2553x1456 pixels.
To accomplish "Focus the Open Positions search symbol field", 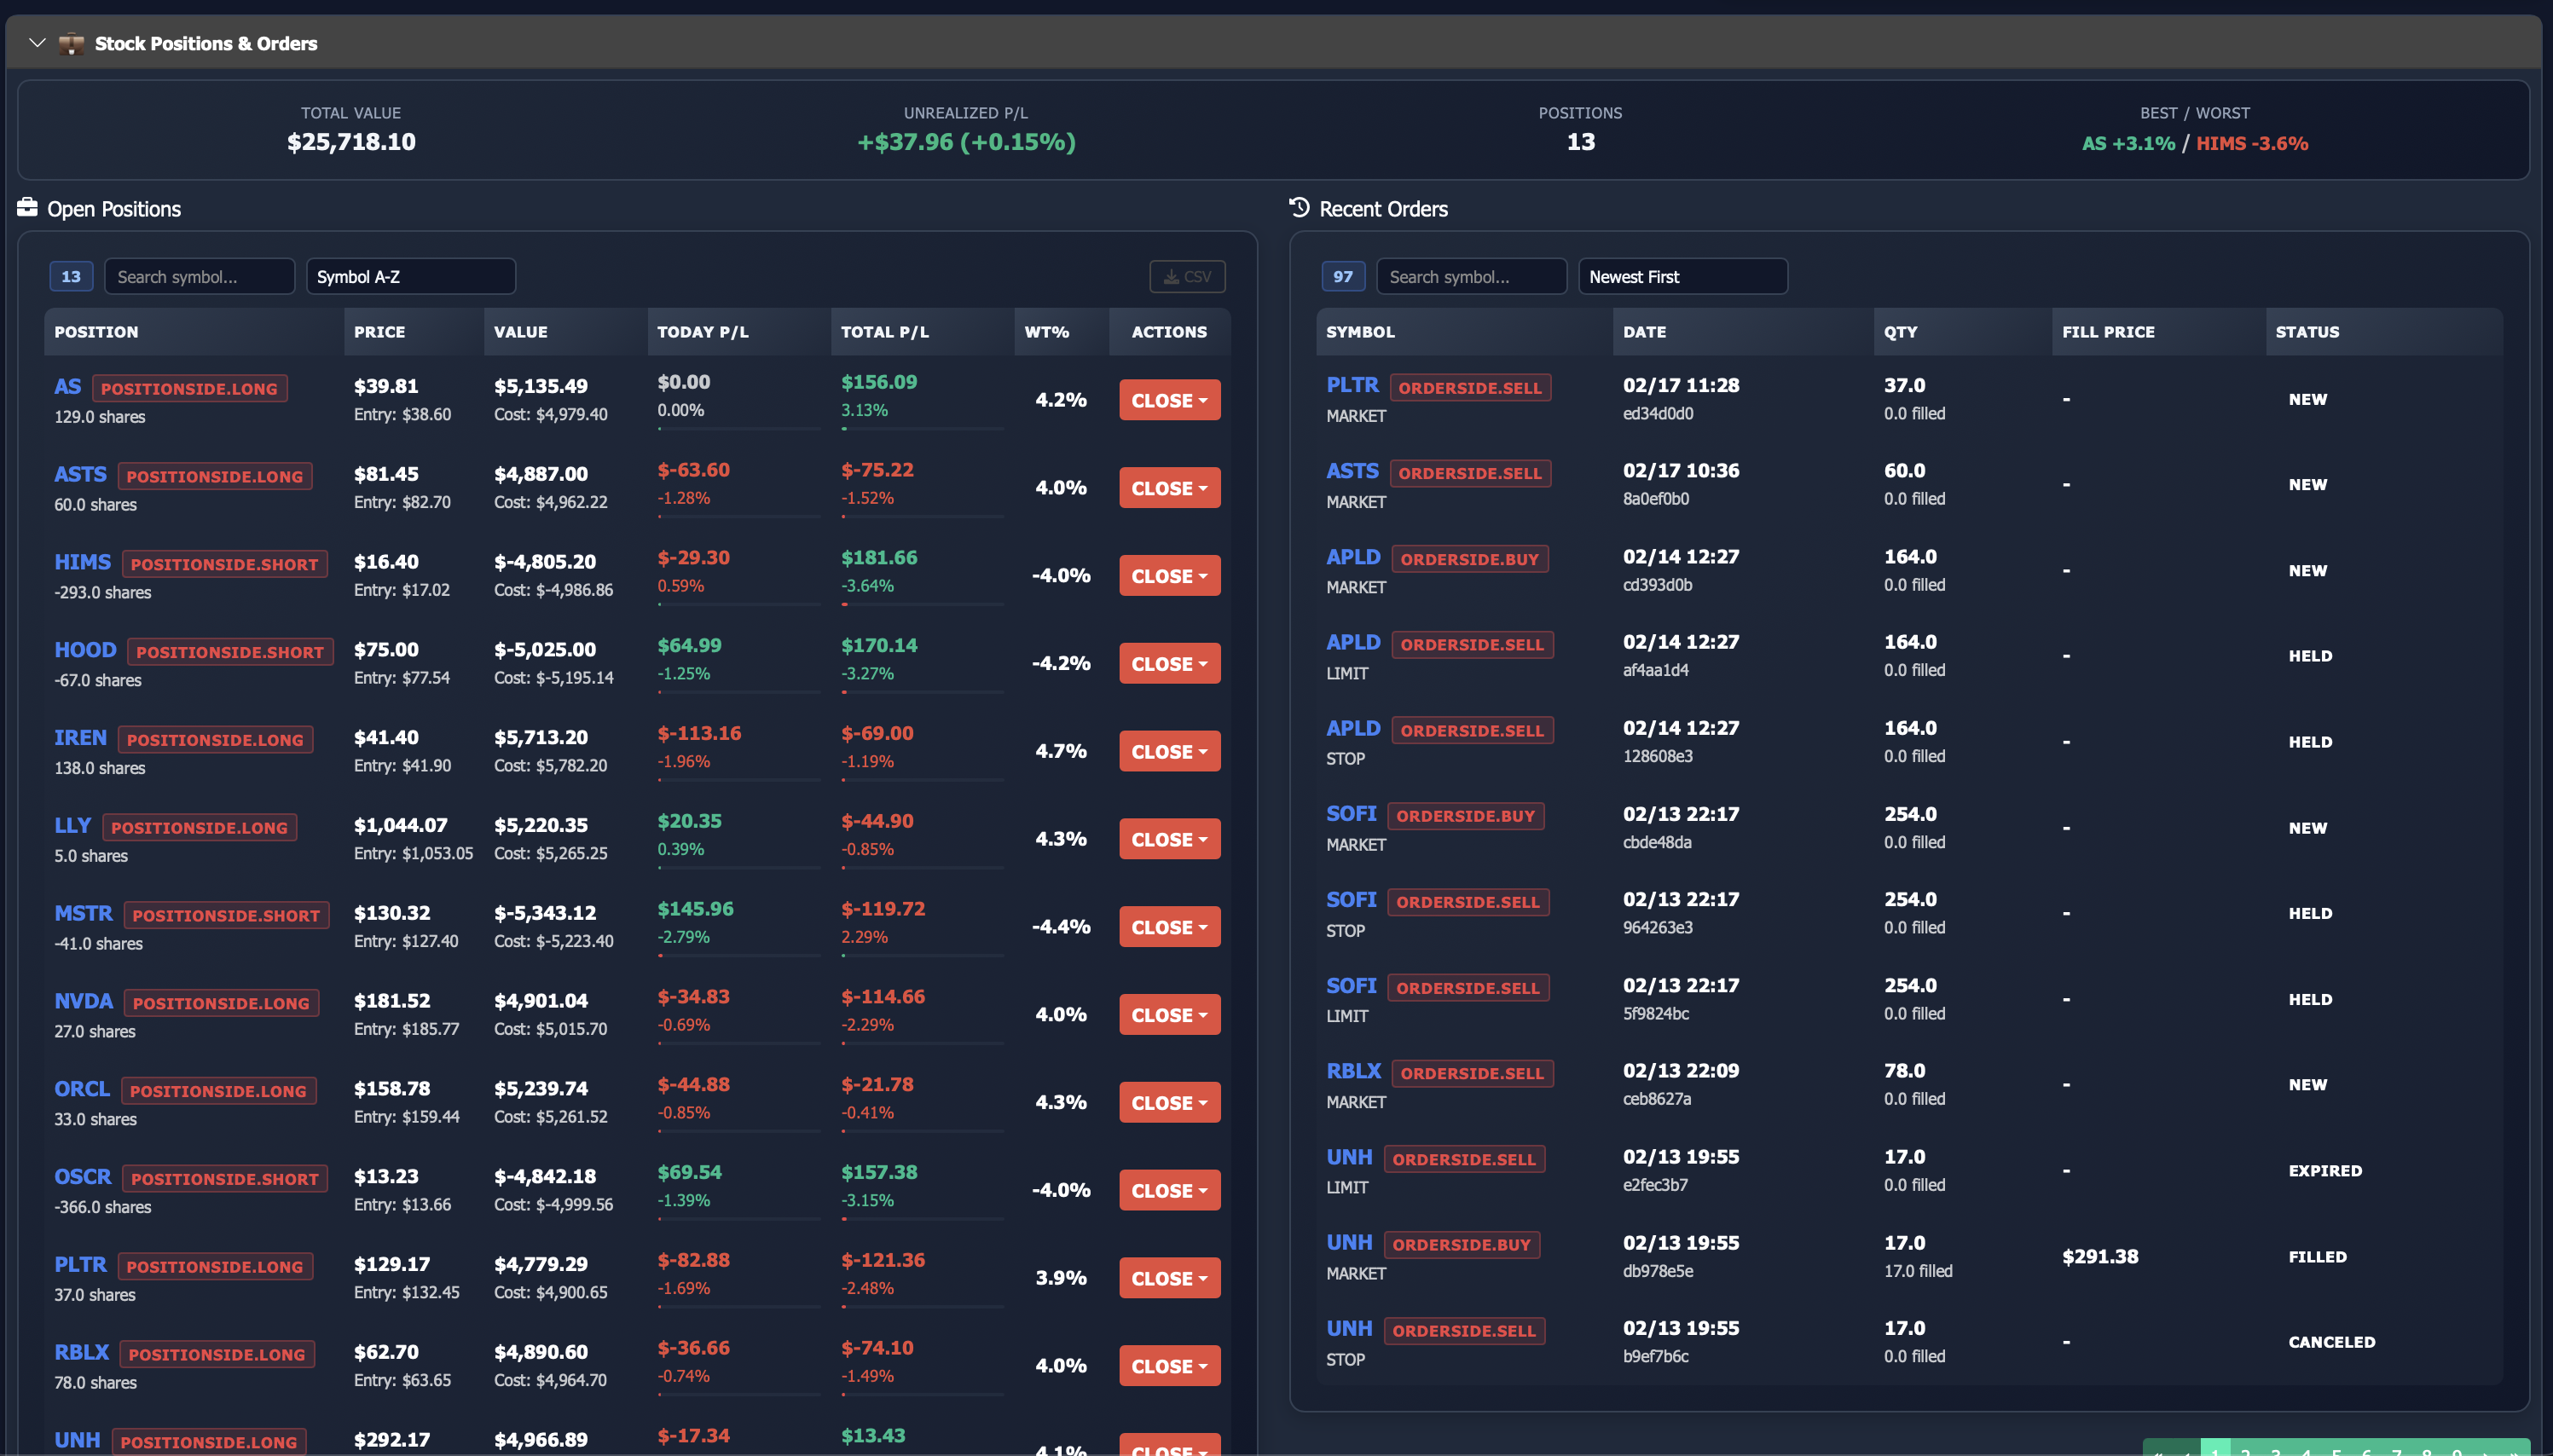I will click(x=200, y=277).
